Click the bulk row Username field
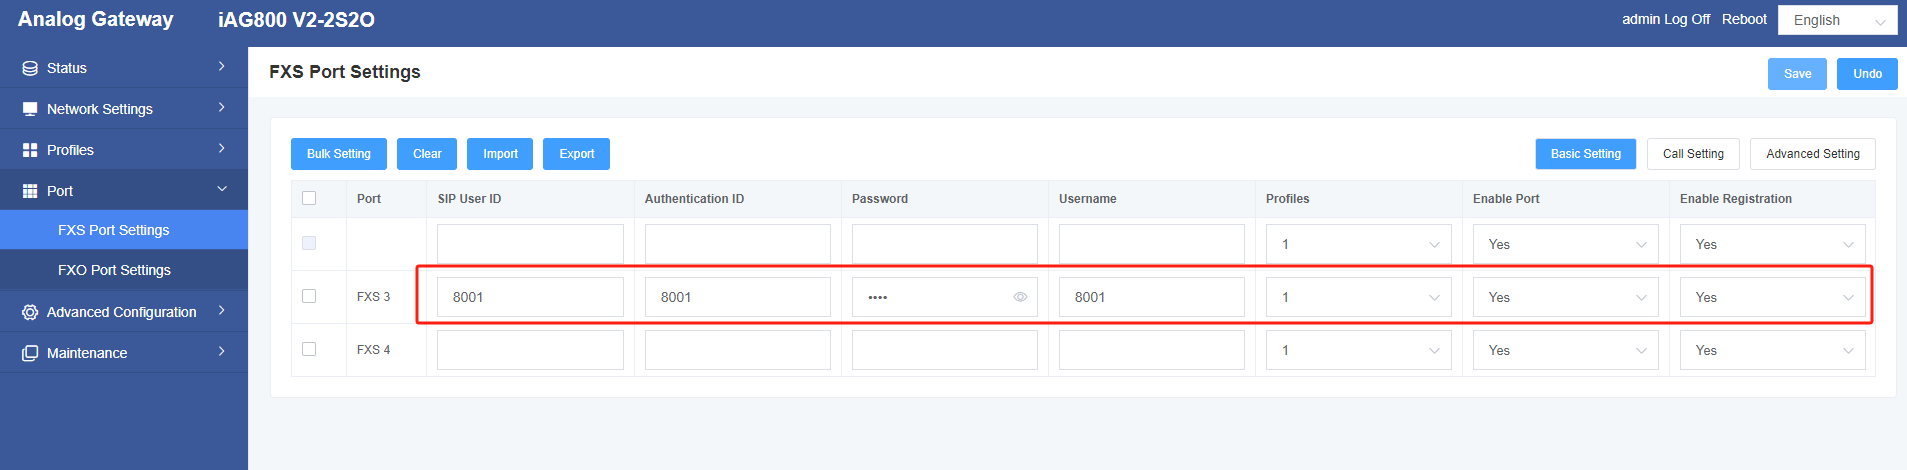 (x=1152, y=244)
